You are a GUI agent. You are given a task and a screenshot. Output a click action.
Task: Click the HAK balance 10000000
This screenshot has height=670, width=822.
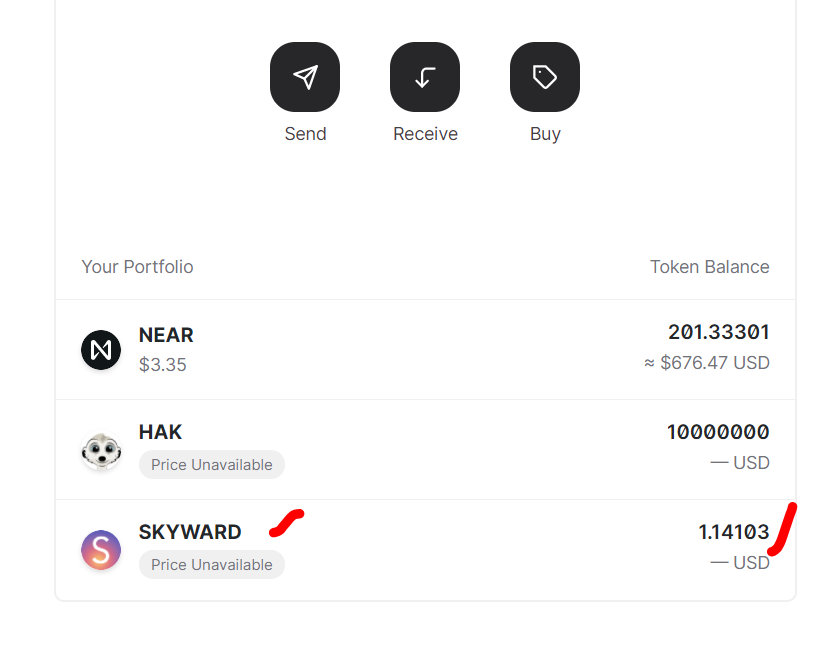[x=718, y=432]
